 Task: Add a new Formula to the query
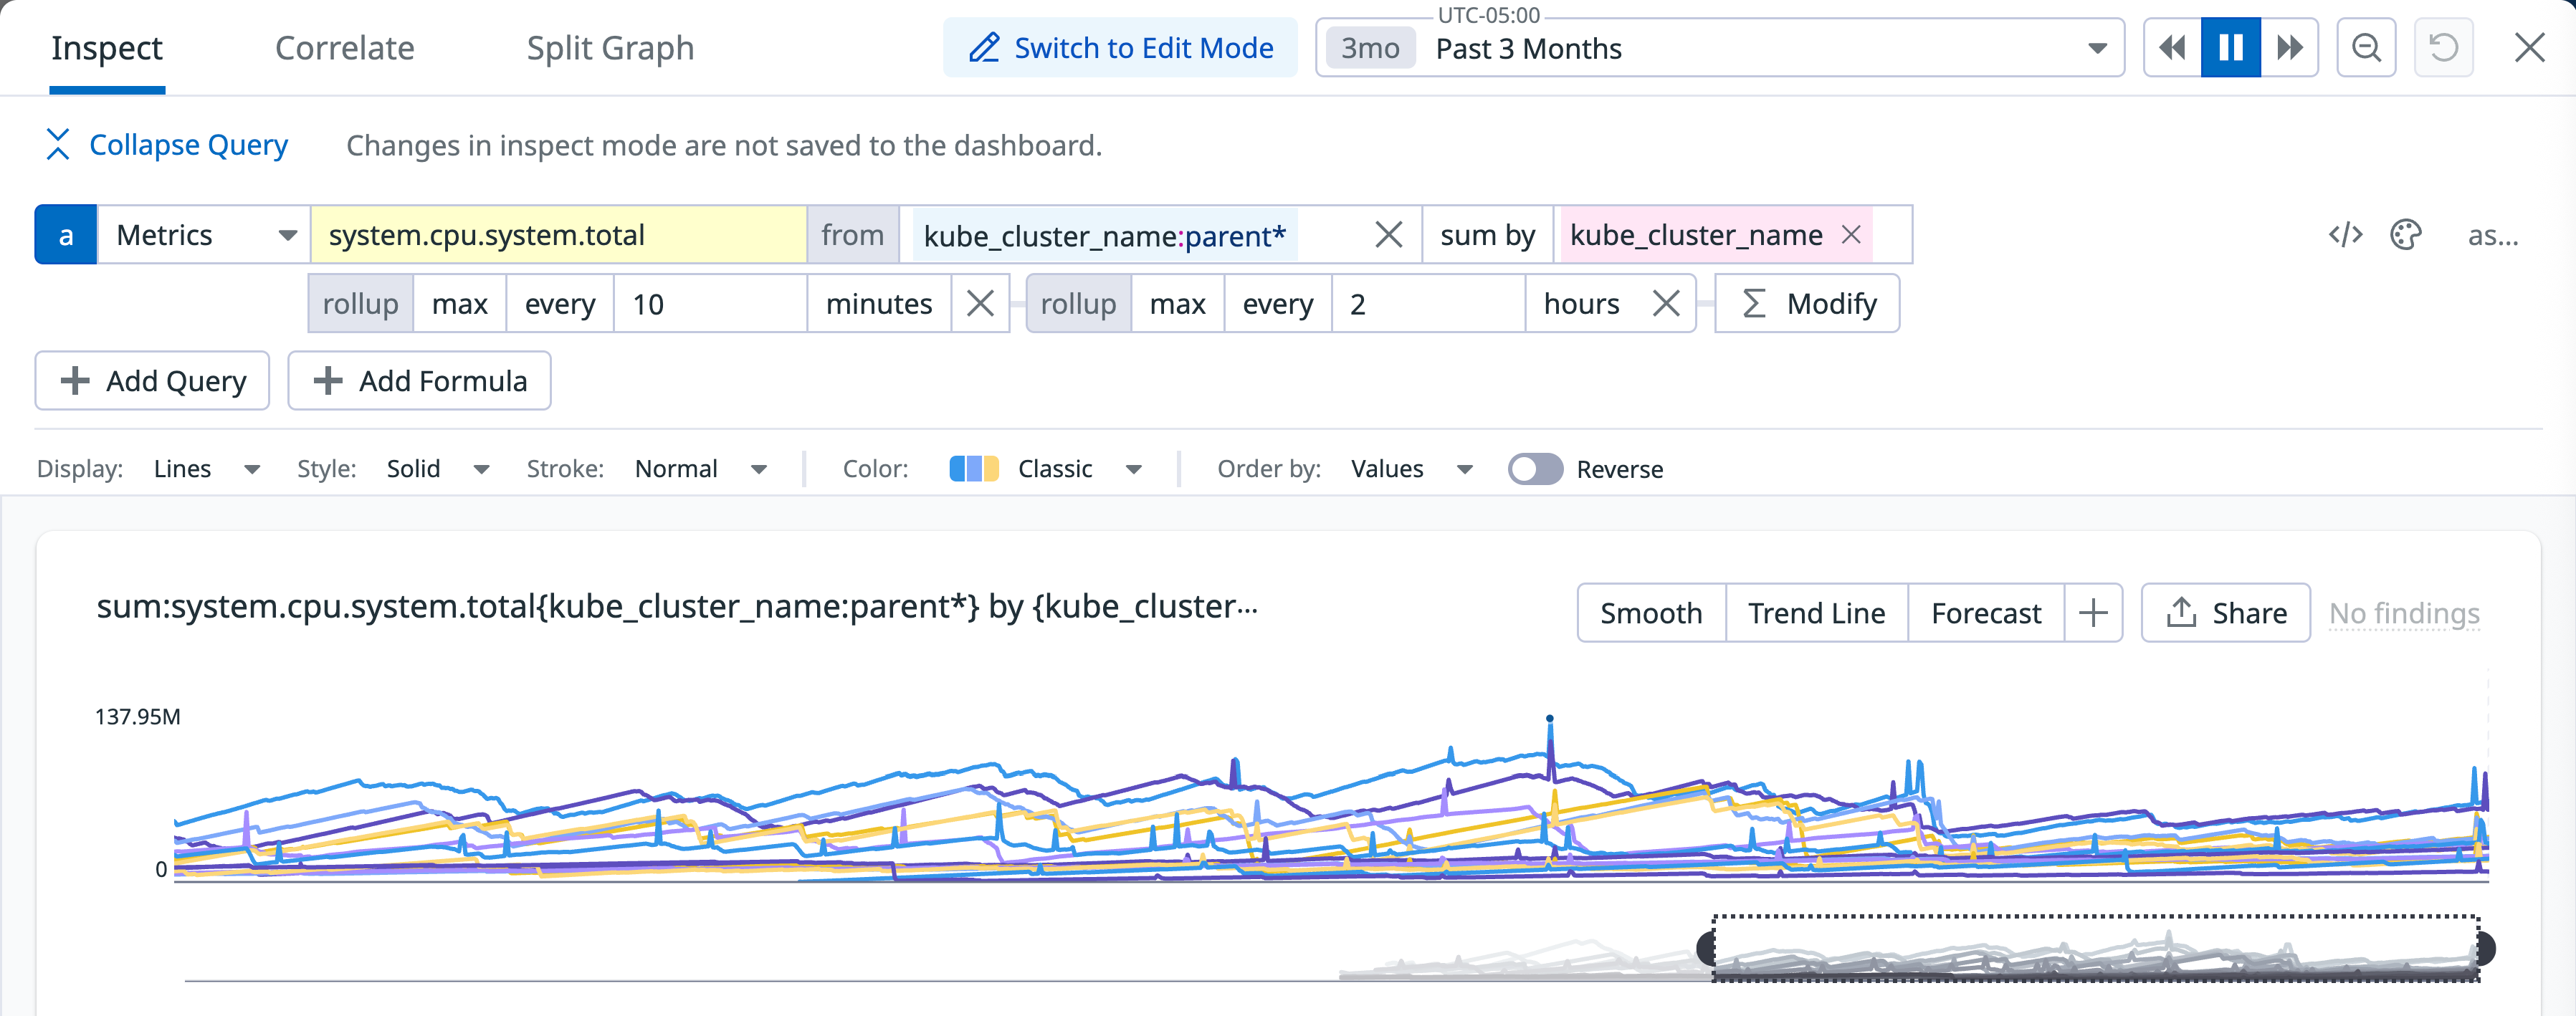pos(419,380)
